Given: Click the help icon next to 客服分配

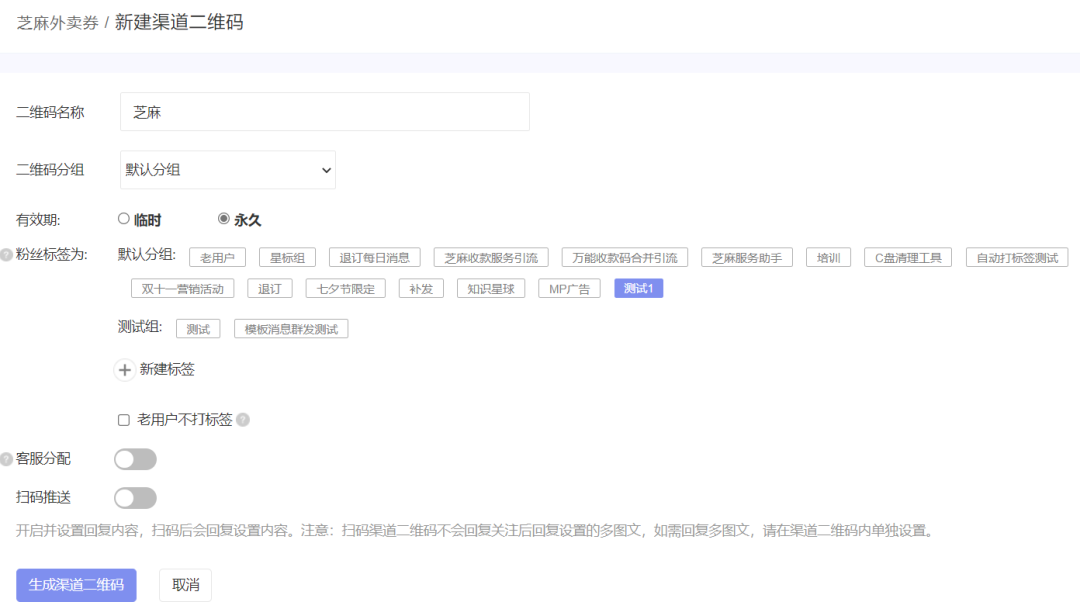Looking at the screenshot, I should click(8, 458).
